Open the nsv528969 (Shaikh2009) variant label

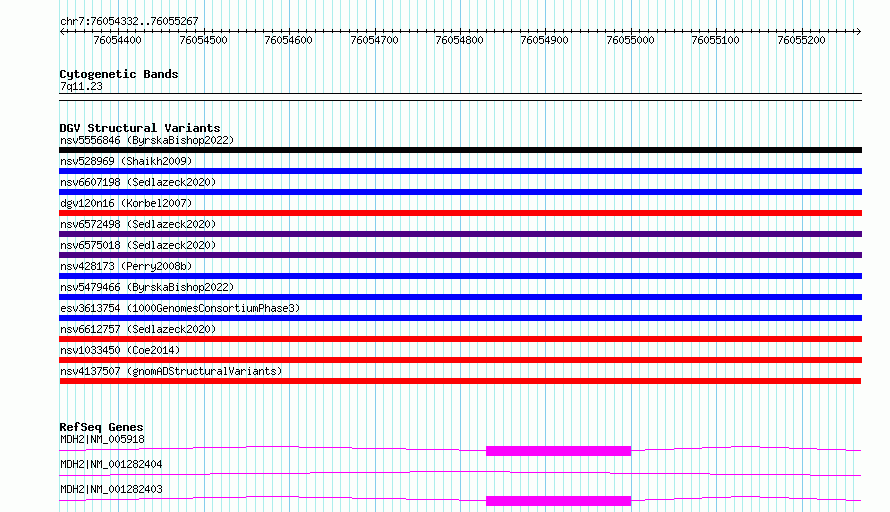coord(126,161)
